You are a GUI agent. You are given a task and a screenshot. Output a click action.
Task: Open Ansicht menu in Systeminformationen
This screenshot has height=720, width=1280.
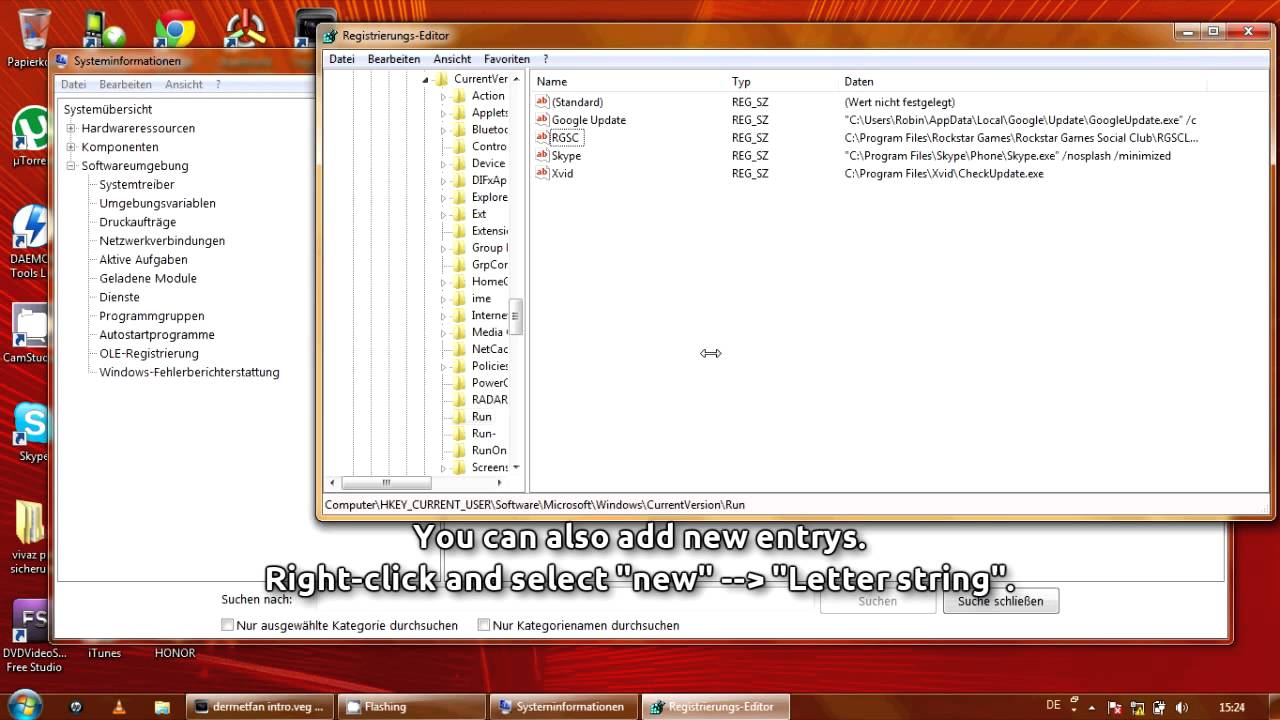pos(184,85)
